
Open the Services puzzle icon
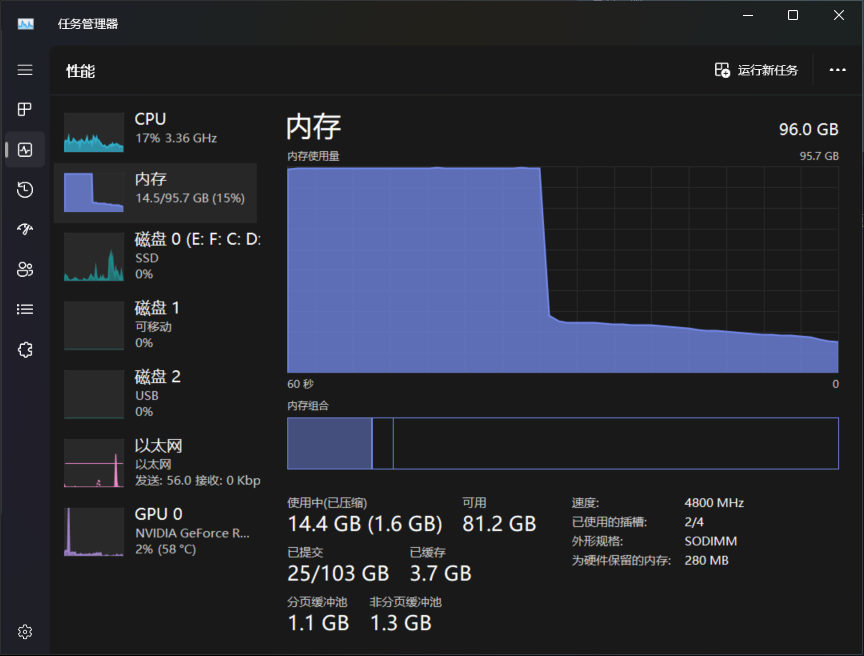coord(25,349)
